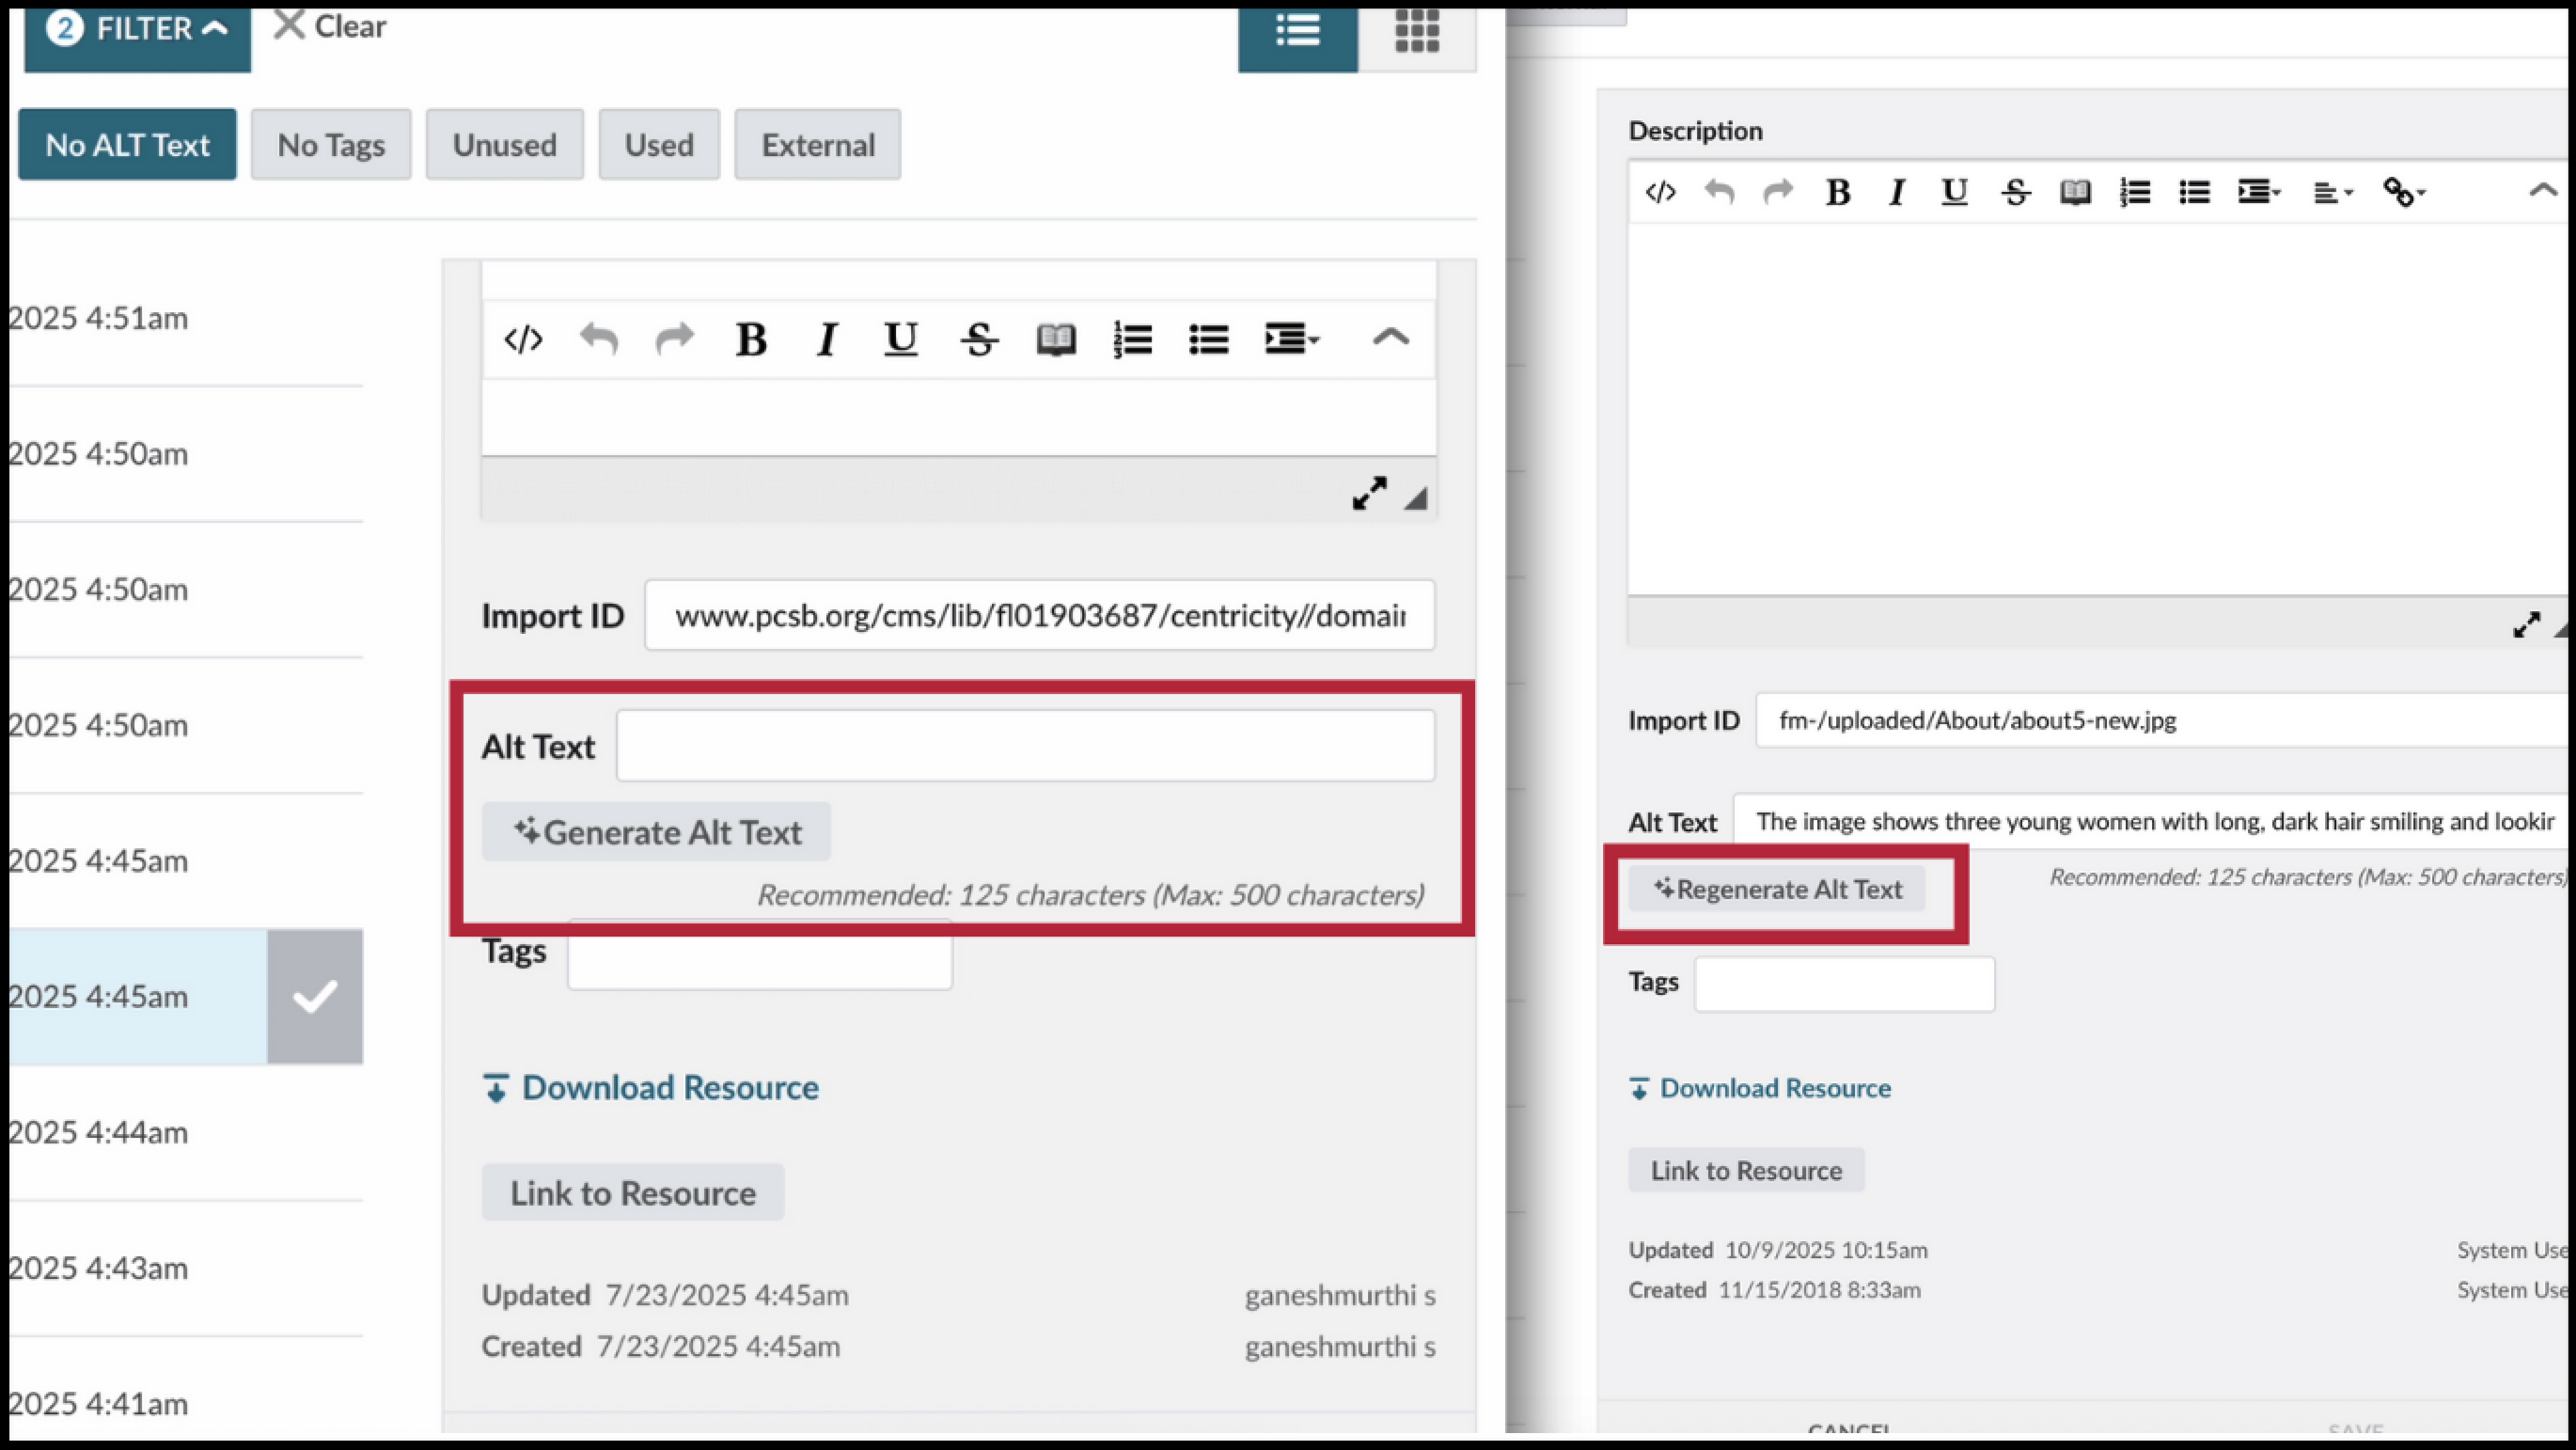This screenshot has height=1450, width=2576.
Task: Click undo arrow in right Description toolbar
Action: point(1719,192)
